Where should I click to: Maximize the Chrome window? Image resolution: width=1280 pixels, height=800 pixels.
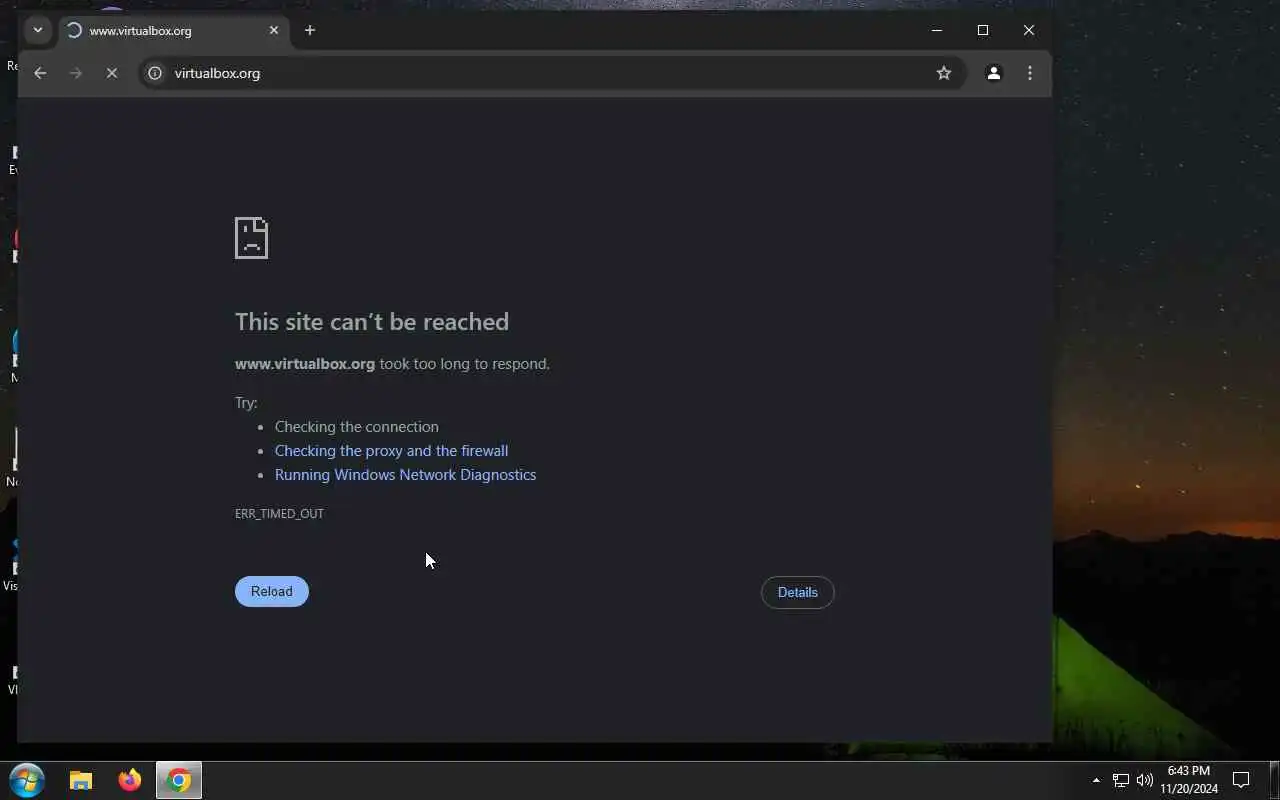[x=983, y=30]
